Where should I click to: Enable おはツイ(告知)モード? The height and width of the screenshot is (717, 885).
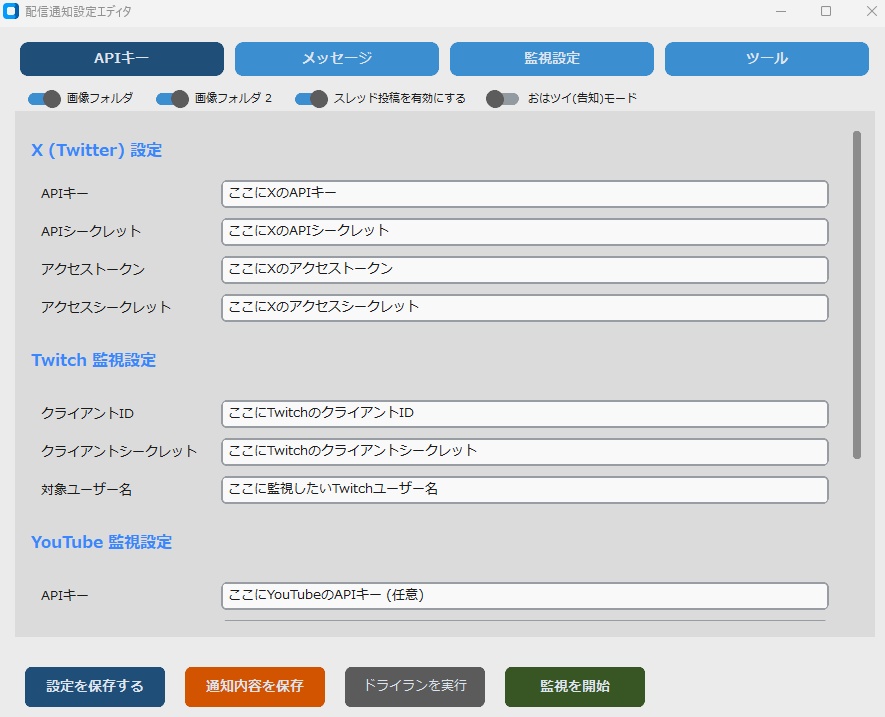pos(503,99)
